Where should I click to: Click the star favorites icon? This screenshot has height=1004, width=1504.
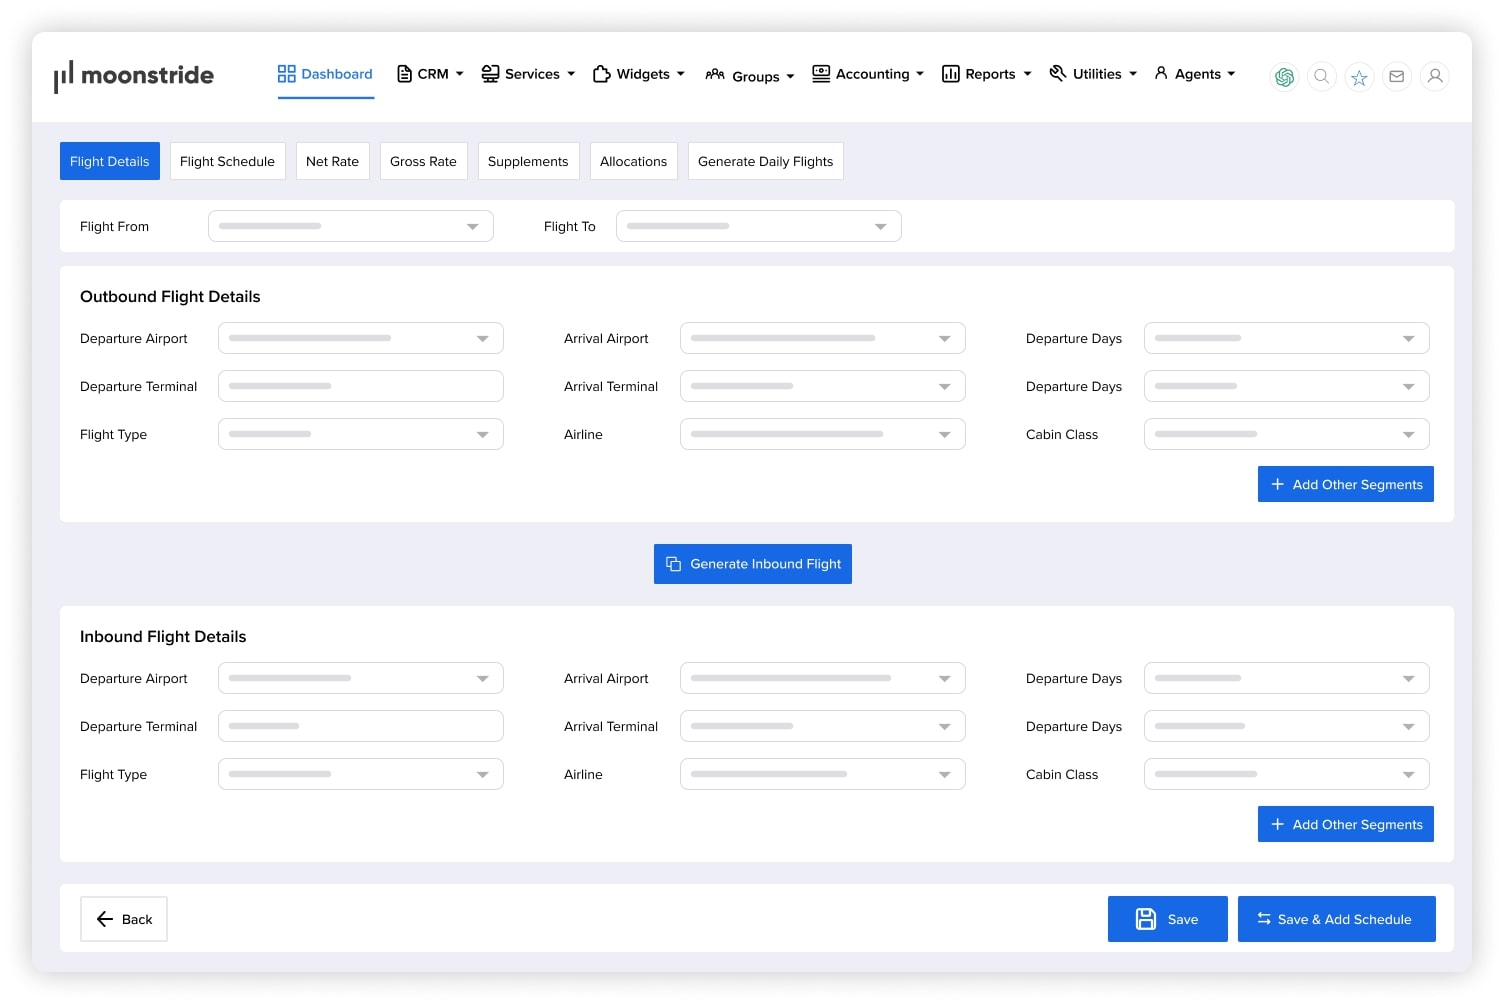(x=1359, y=77)
